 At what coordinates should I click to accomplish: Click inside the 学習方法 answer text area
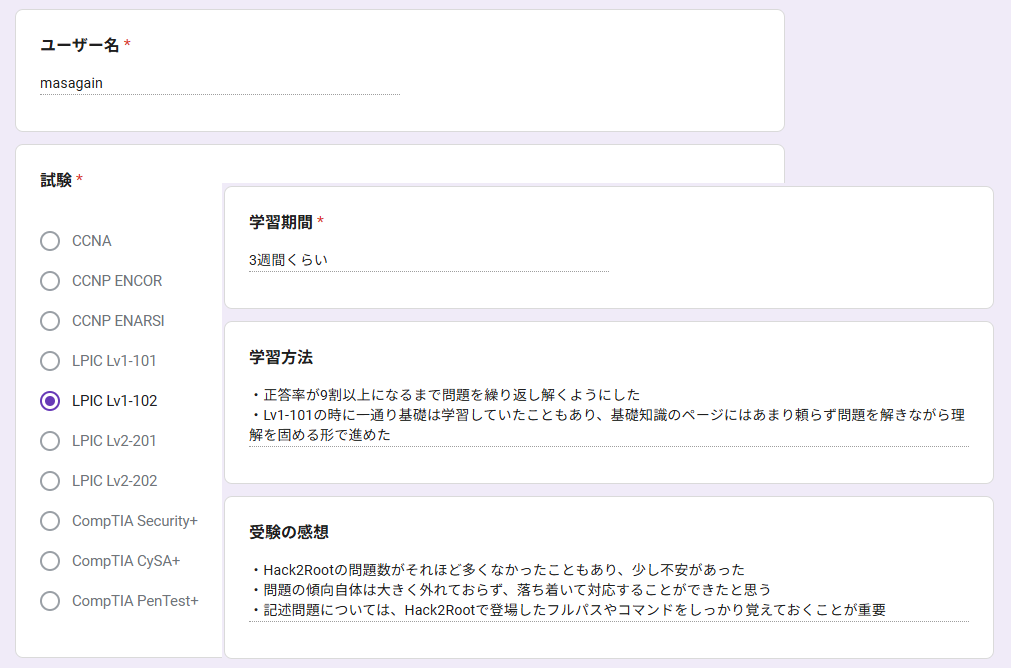(608, 415)
